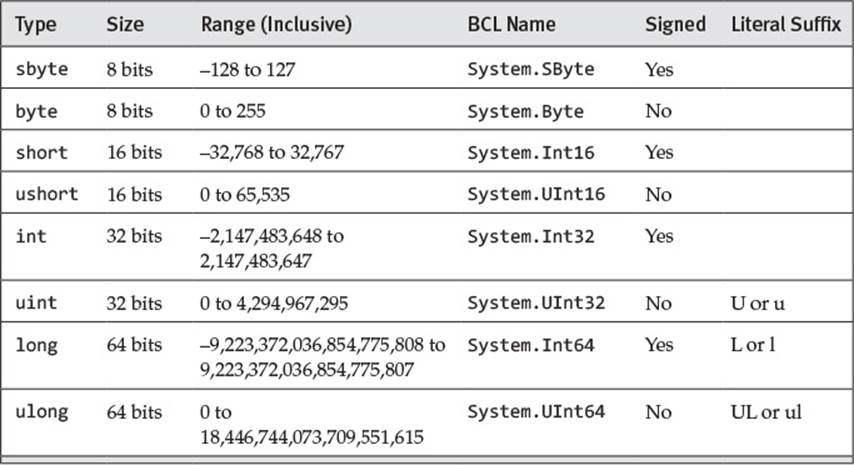This screenshot has height=465, width=854.
Task: Click the Literal Suffix column header
Action: [786, 25]
